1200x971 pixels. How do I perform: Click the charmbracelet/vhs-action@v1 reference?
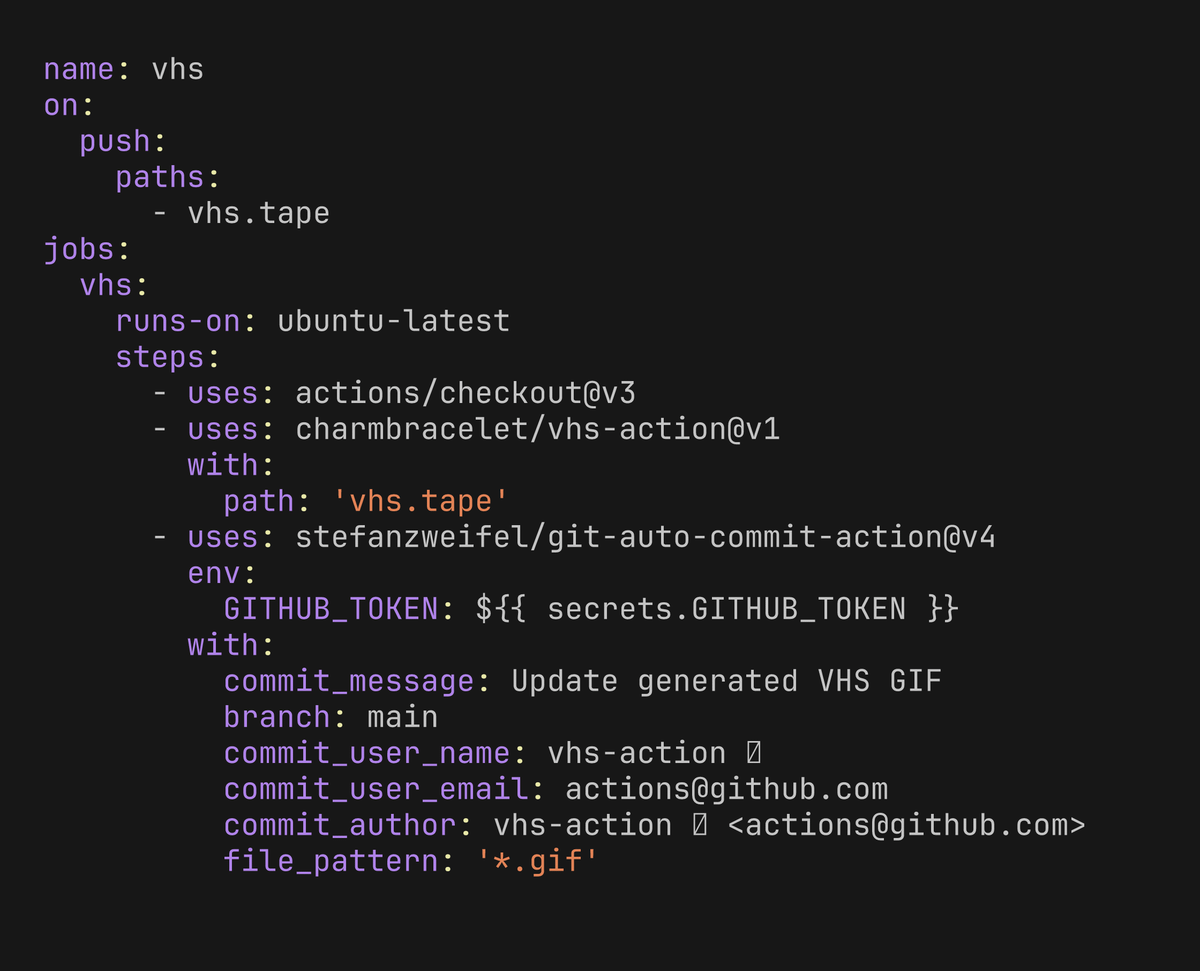click(537, 429)
